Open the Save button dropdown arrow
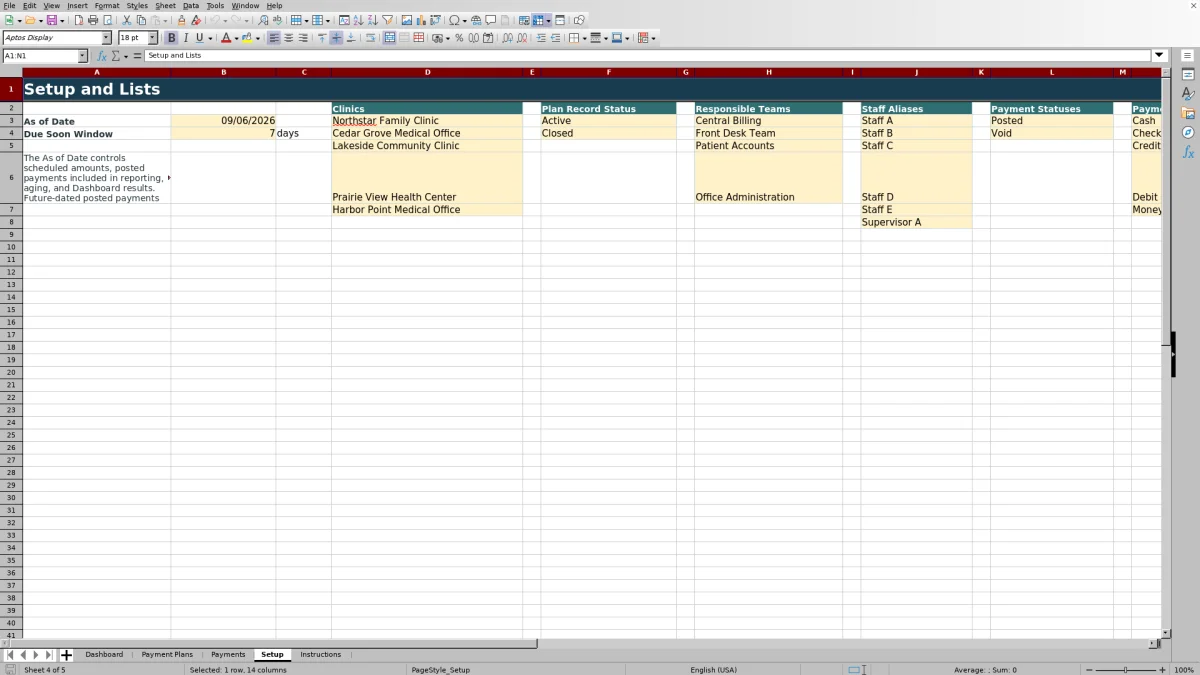Image resolution: width=1200 pixels, height=675 pixels. (x=62, y=20)
